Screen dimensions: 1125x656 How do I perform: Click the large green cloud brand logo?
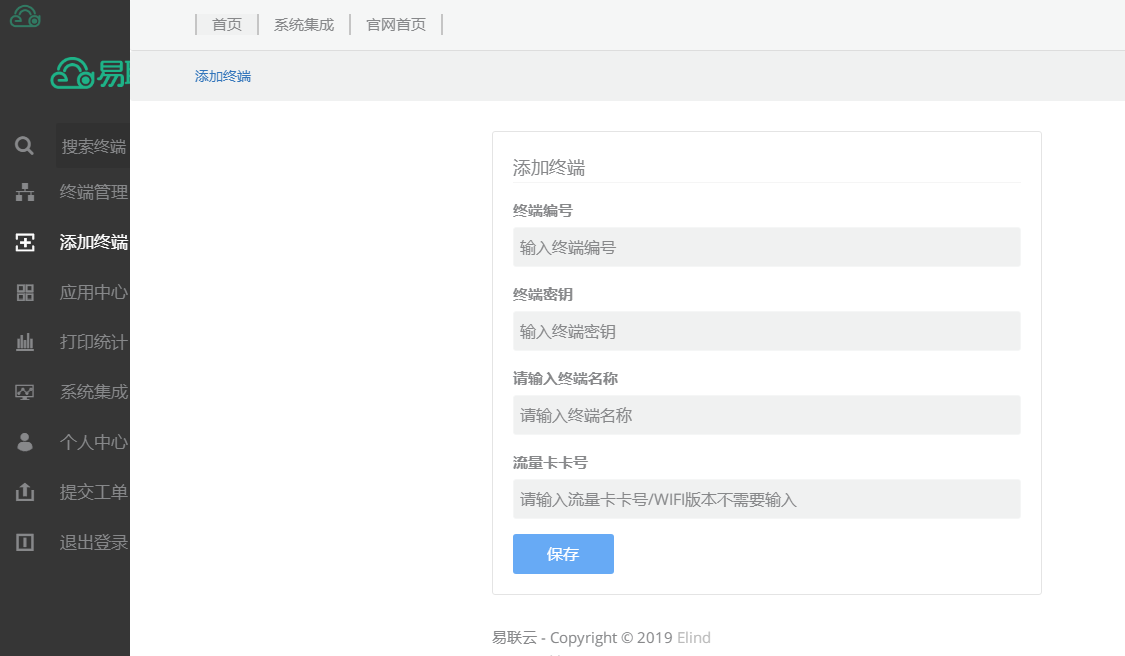click(90, 73)
